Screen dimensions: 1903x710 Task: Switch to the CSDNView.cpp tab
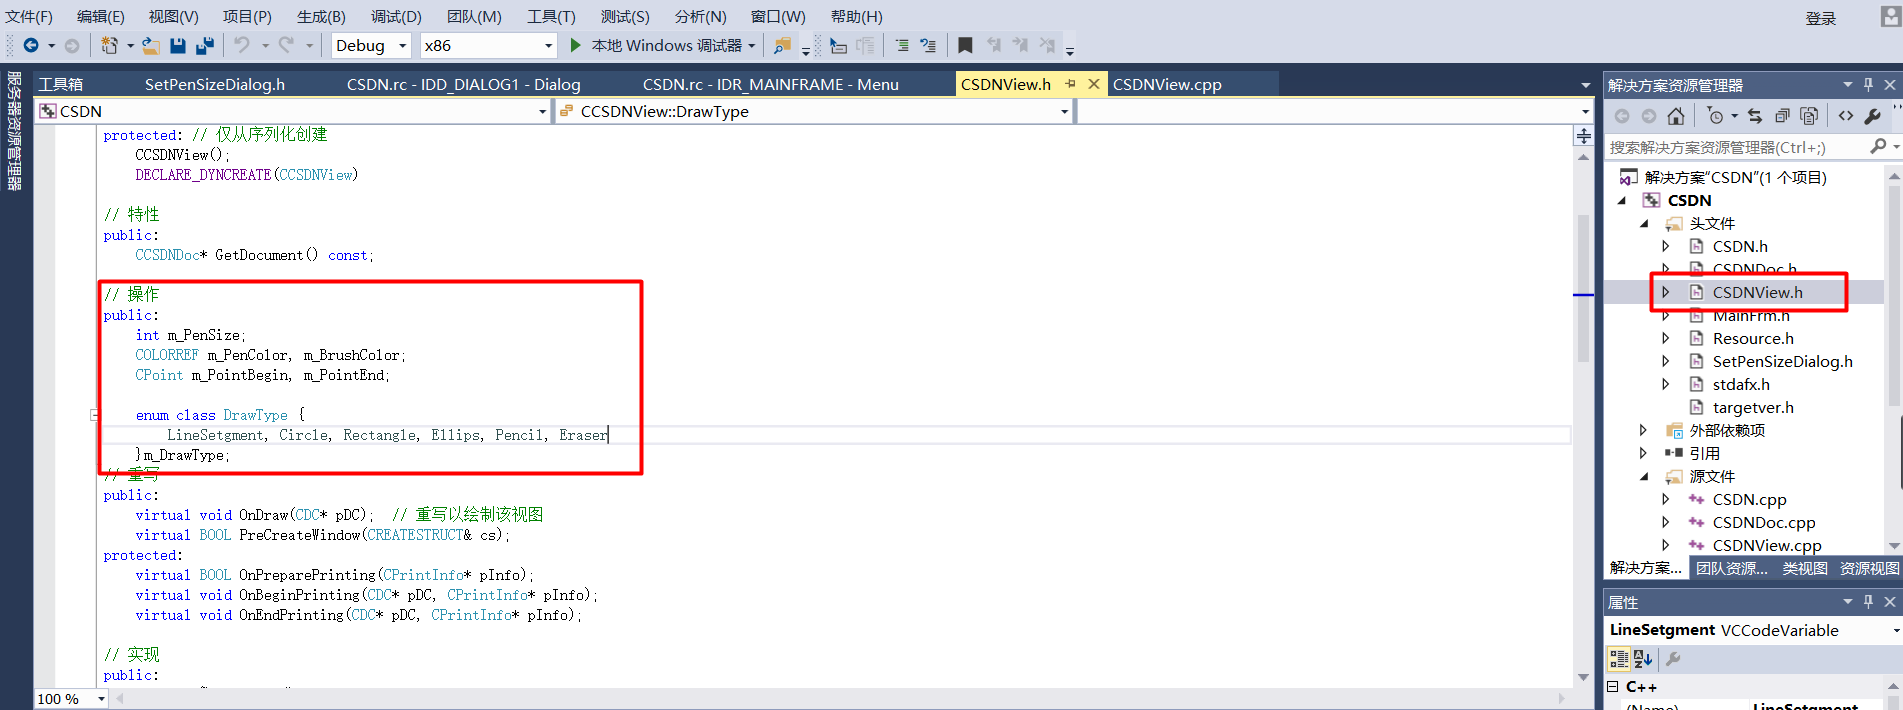(x=1167, y=84)
